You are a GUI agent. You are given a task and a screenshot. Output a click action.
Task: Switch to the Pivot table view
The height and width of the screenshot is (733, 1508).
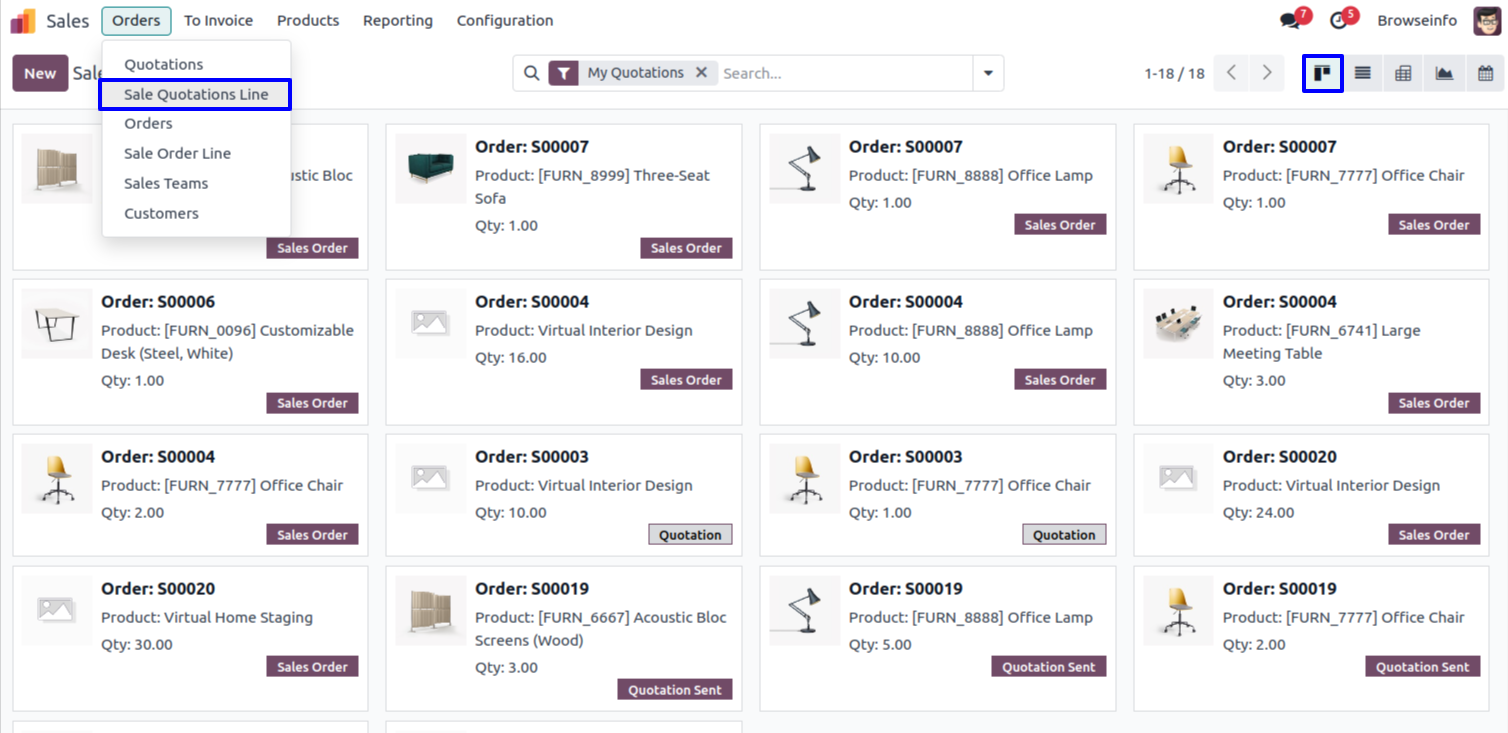pos(1403,73)
